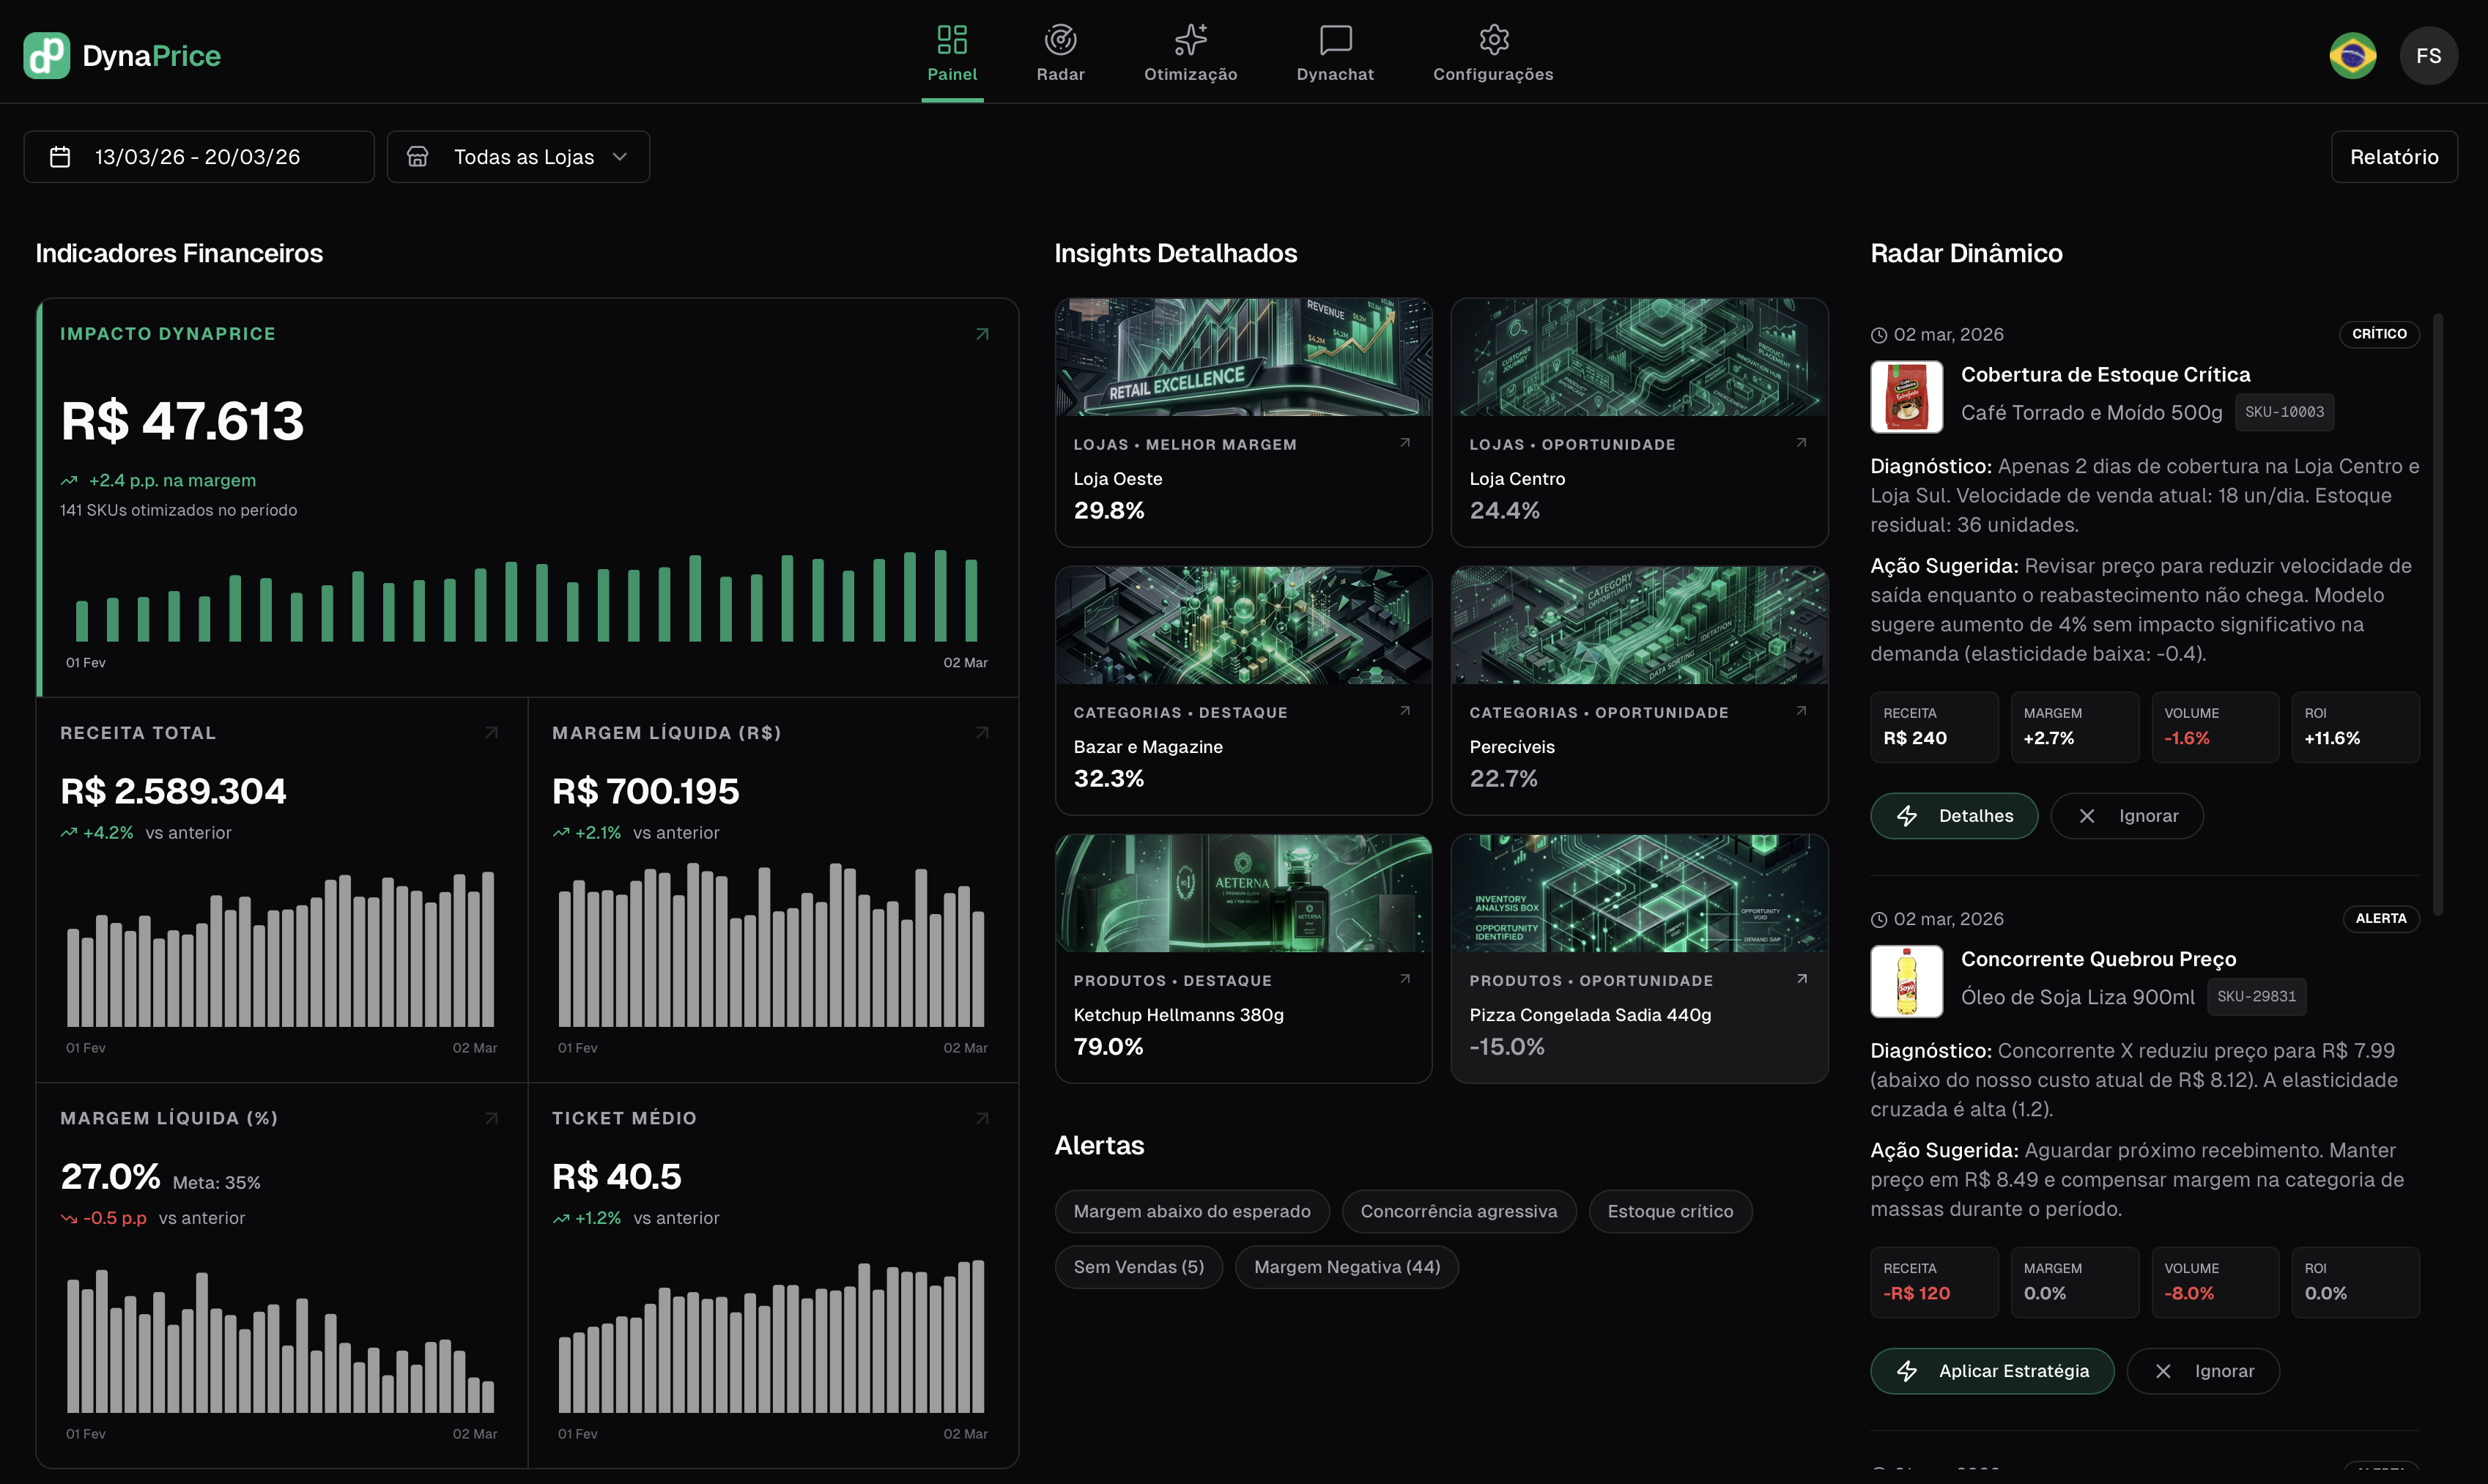Click the Relatório button
The height and width of the screenshot is (1484, 2488).
click(x=2394, y=156)
